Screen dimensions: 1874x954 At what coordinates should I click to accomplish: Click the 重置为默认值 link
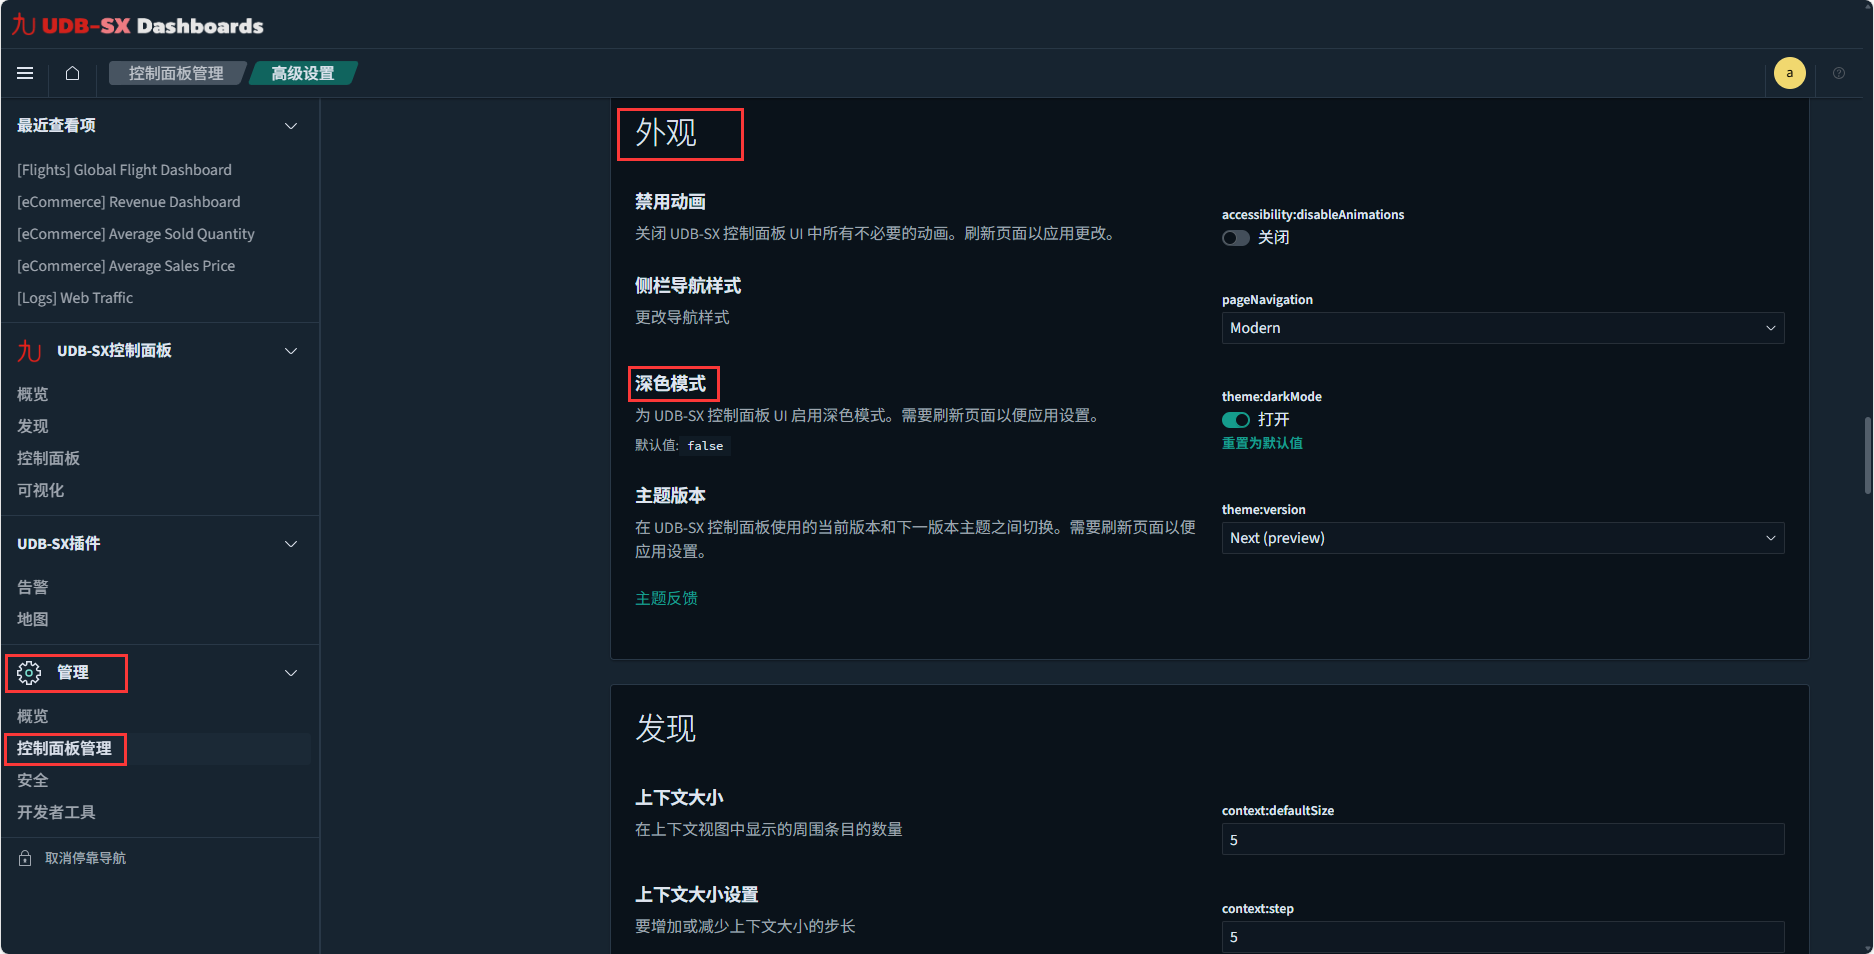tap(1262, 443)
